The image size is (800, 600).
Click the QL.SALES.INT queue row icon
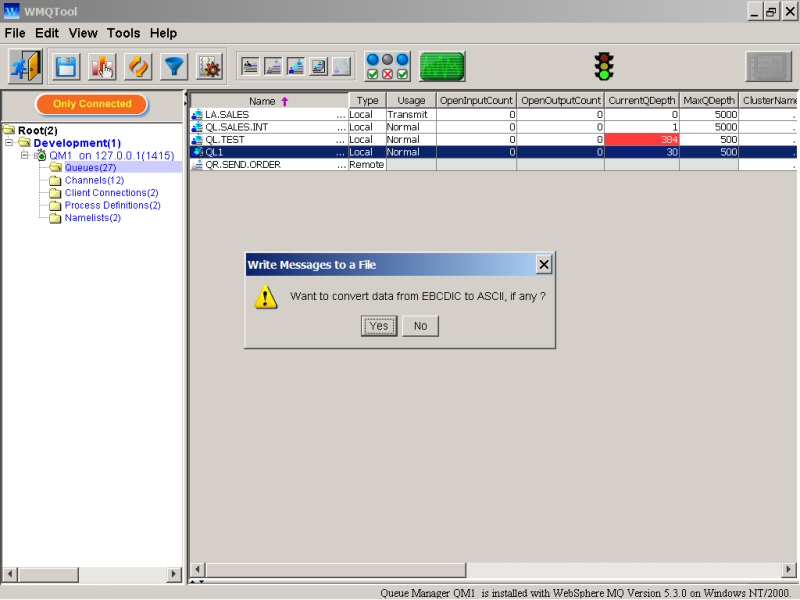click(x=197, y=127)
